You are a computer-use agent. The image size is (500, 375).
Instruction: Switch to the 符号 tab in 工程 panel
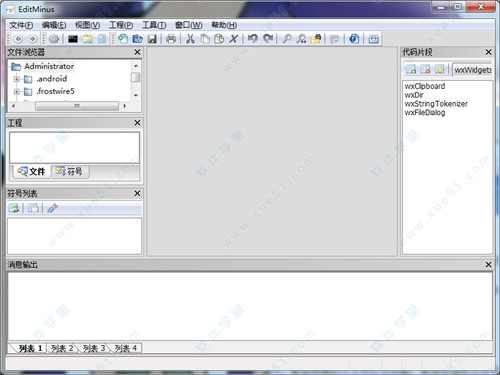click(x=70, y=172)
